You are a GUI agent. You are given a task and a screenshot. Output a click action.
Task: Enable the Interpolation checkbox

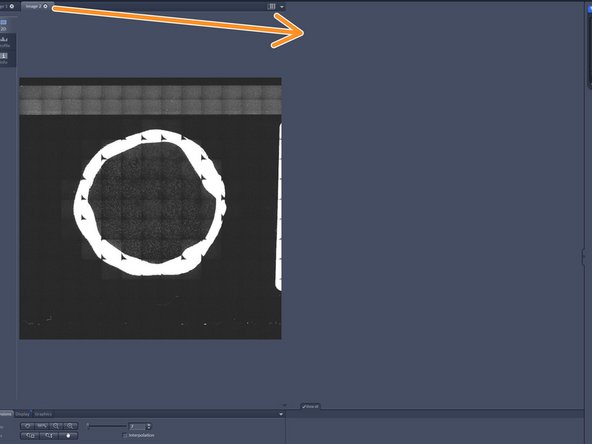pos(125,435)
